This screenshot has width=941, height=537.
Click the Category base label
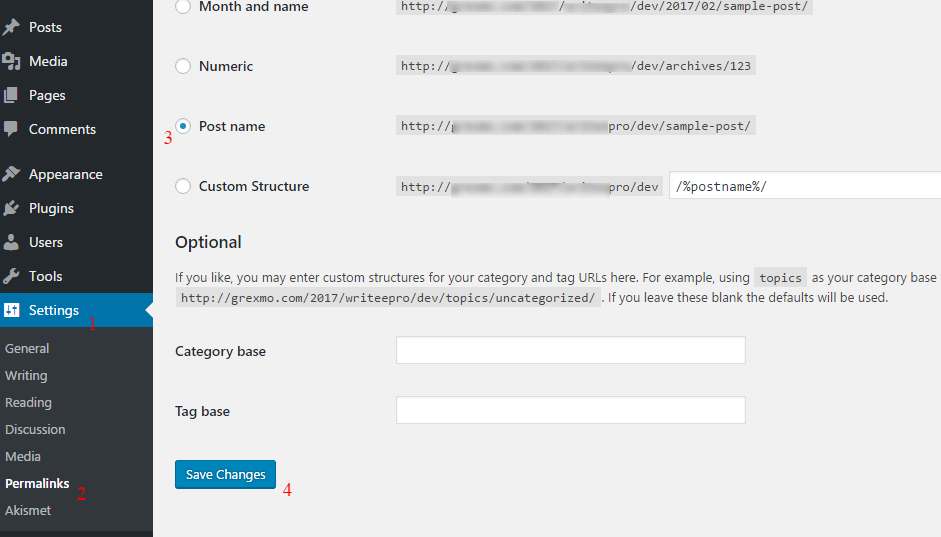coord(220,351)
